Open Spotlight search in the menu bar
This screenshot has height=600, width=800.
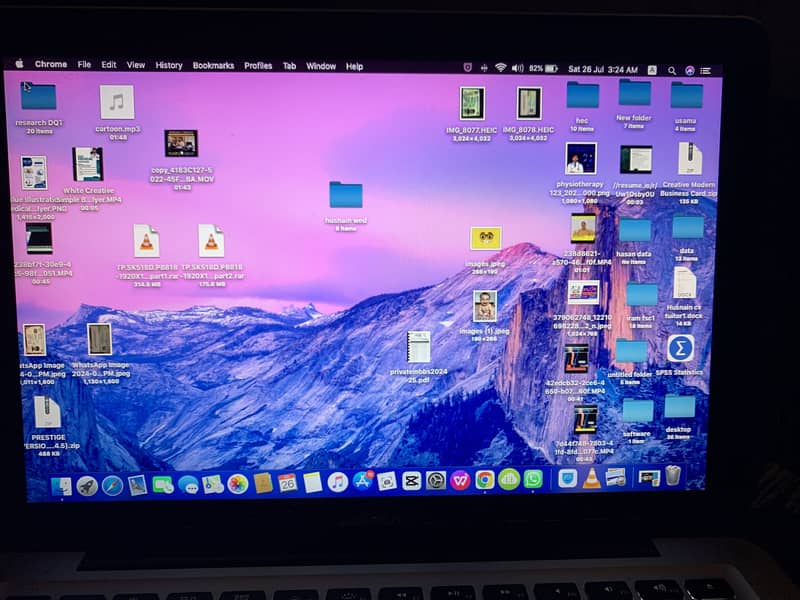671,70
